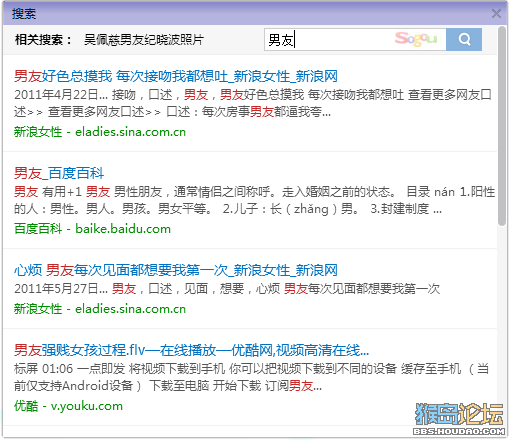Click the Sogou logo in search box
Viewport: 510px width, 440px height.
[416, 39]
